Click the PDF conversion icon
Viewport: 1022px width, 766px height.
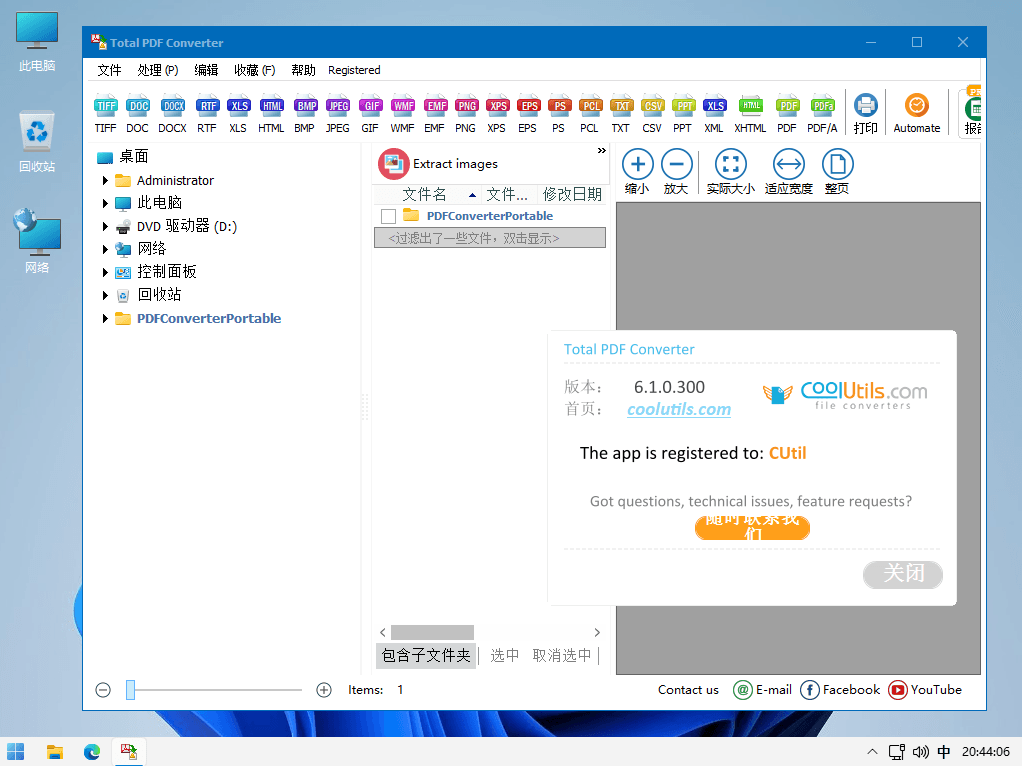coord(787,114)
